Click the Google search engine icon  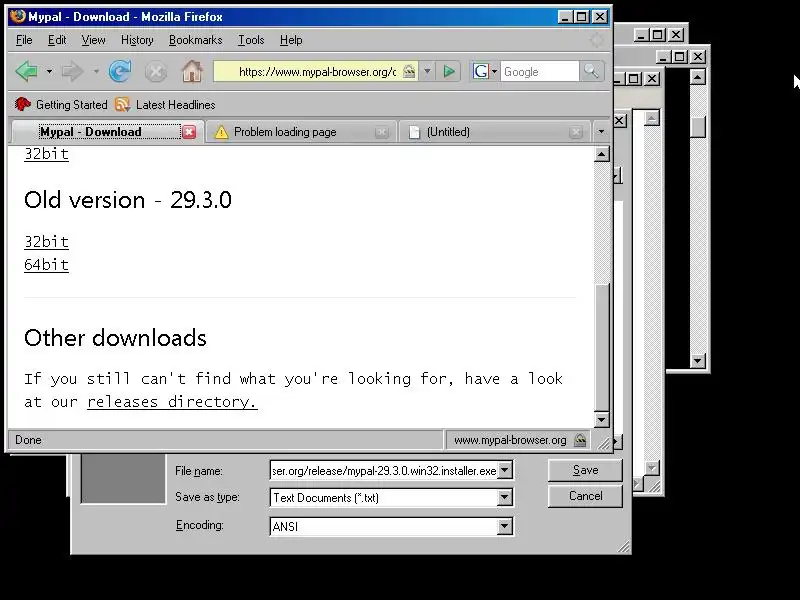(481, 71)
